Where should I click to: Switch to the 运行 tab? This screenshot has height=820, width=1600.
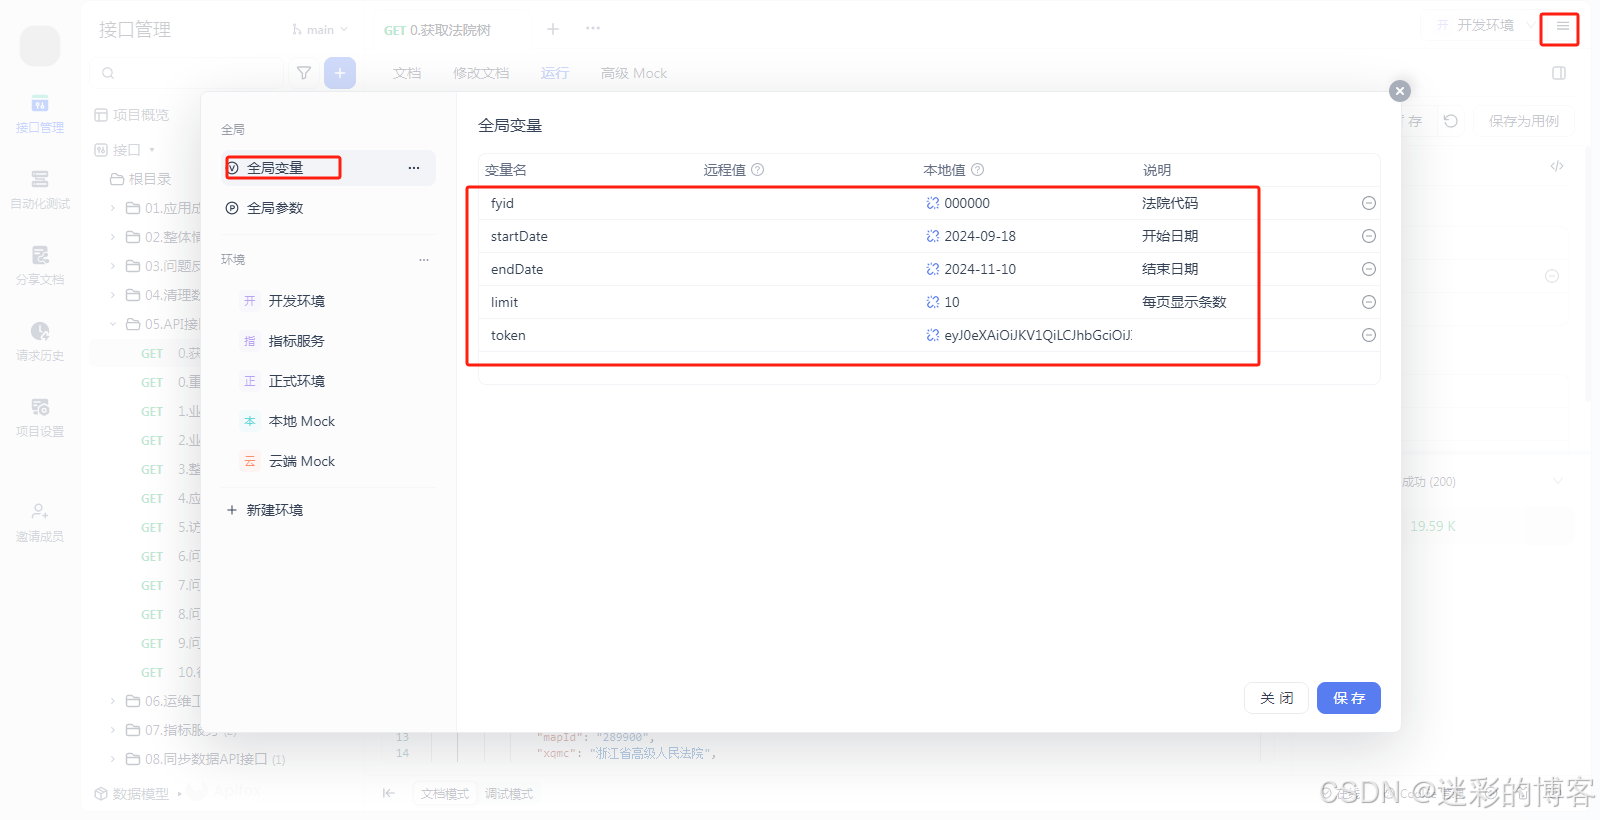click(x=555, y=73)
